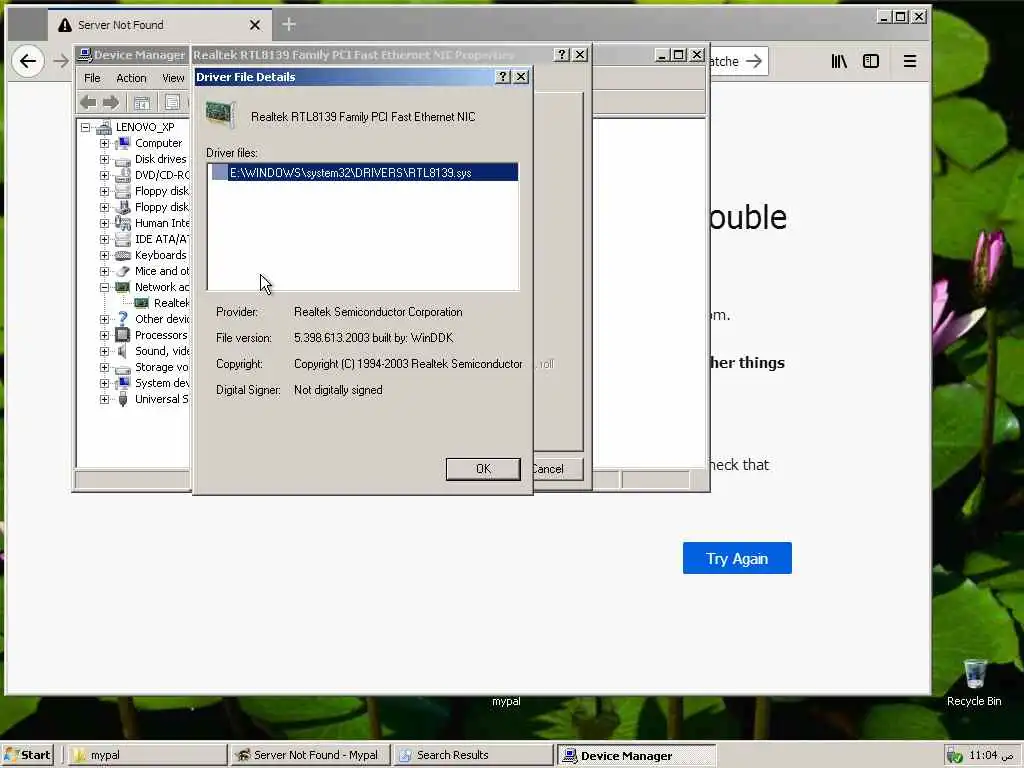Screen dimensions: 1024x768
Task: Click the Computer device icon in tree
Action: (123, 143)
